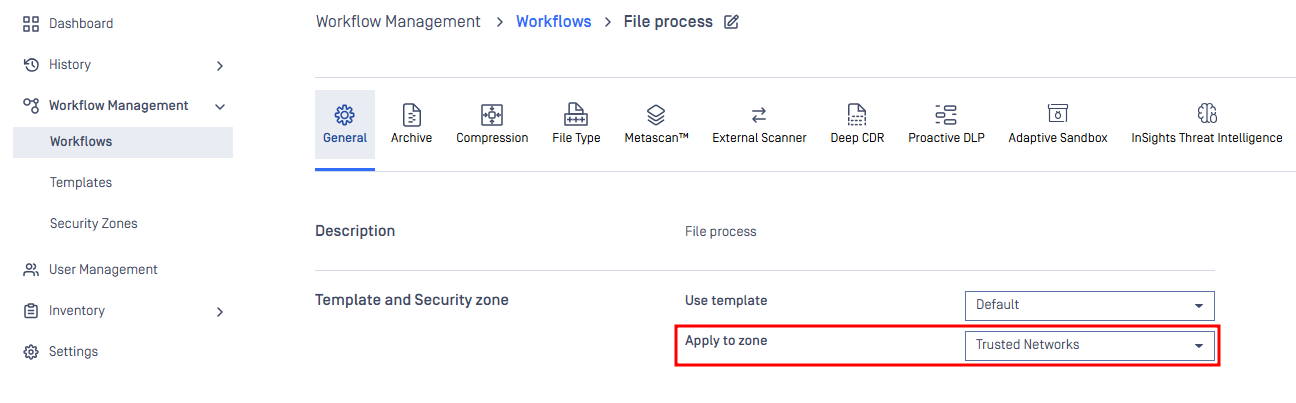Open the Apply to zone dropdown

[1089, 346]
